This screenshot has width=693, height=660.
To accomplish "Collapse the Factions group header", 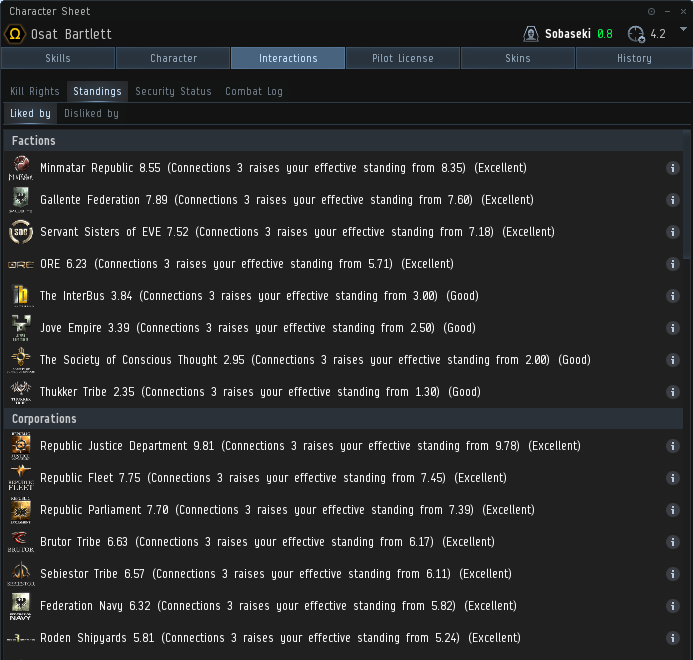I will pos(343,141).
